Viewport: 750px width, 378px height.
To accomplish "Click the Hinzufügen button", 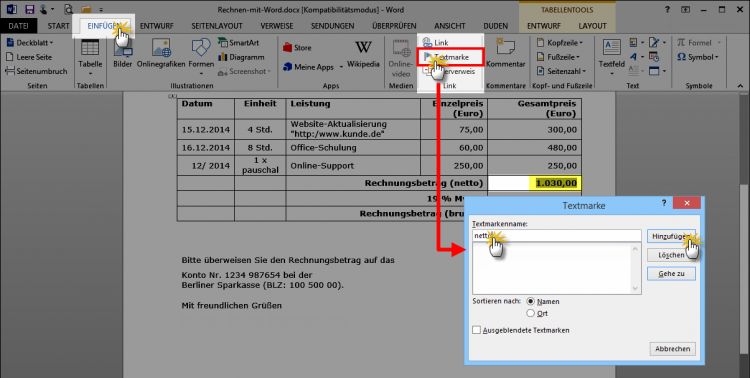I will coord(671,236).
